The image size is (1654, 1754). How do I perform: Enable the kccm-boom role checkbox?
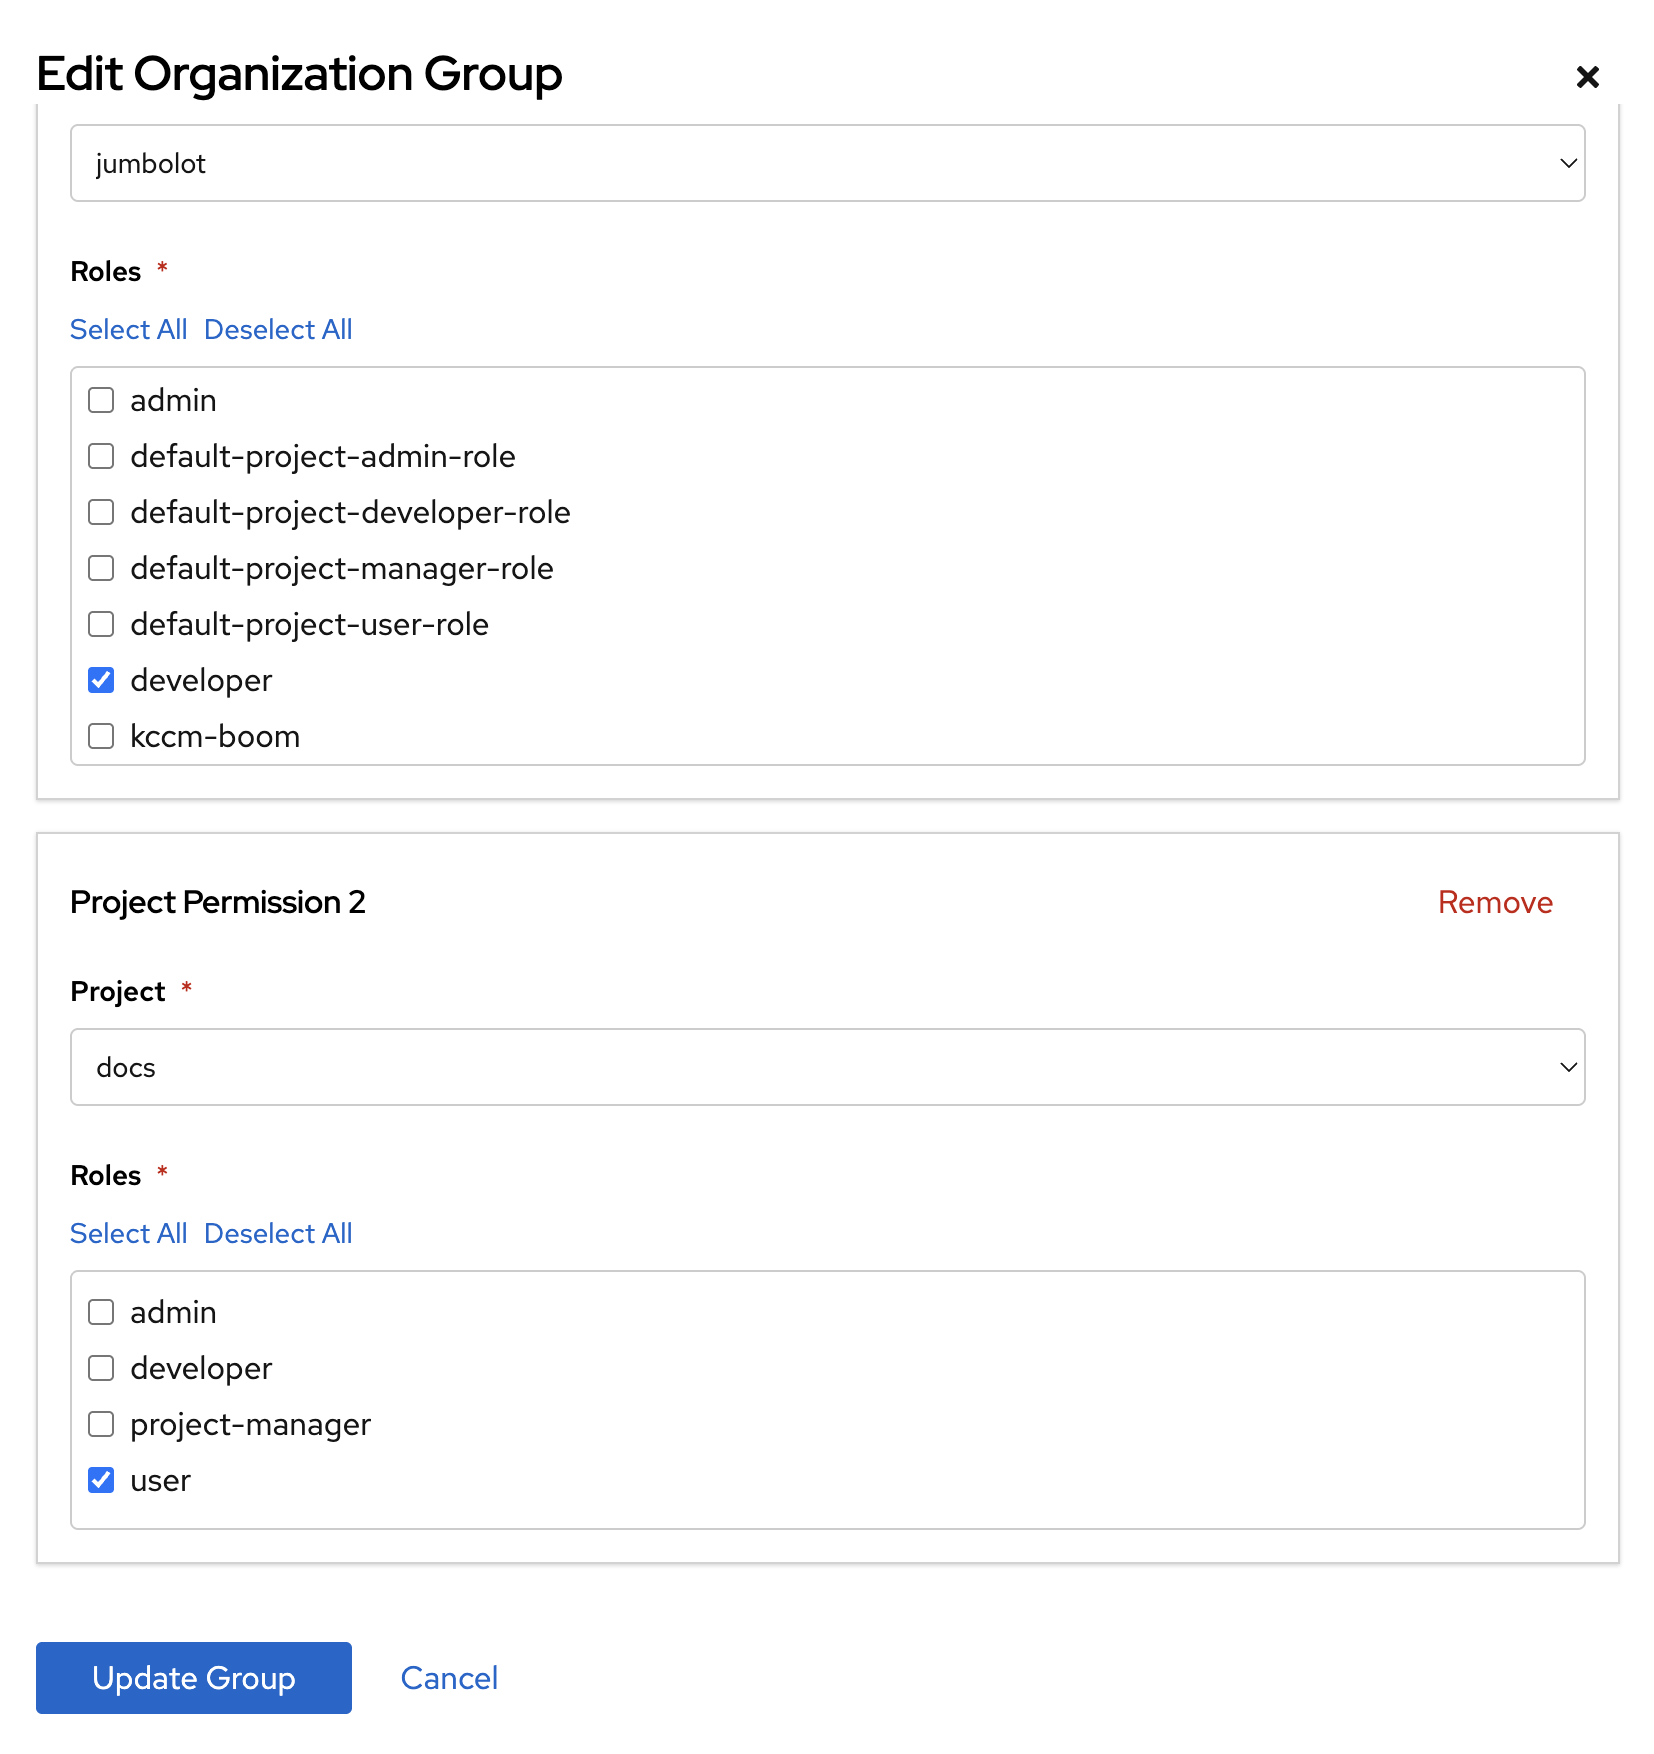(x=101, y=736)
